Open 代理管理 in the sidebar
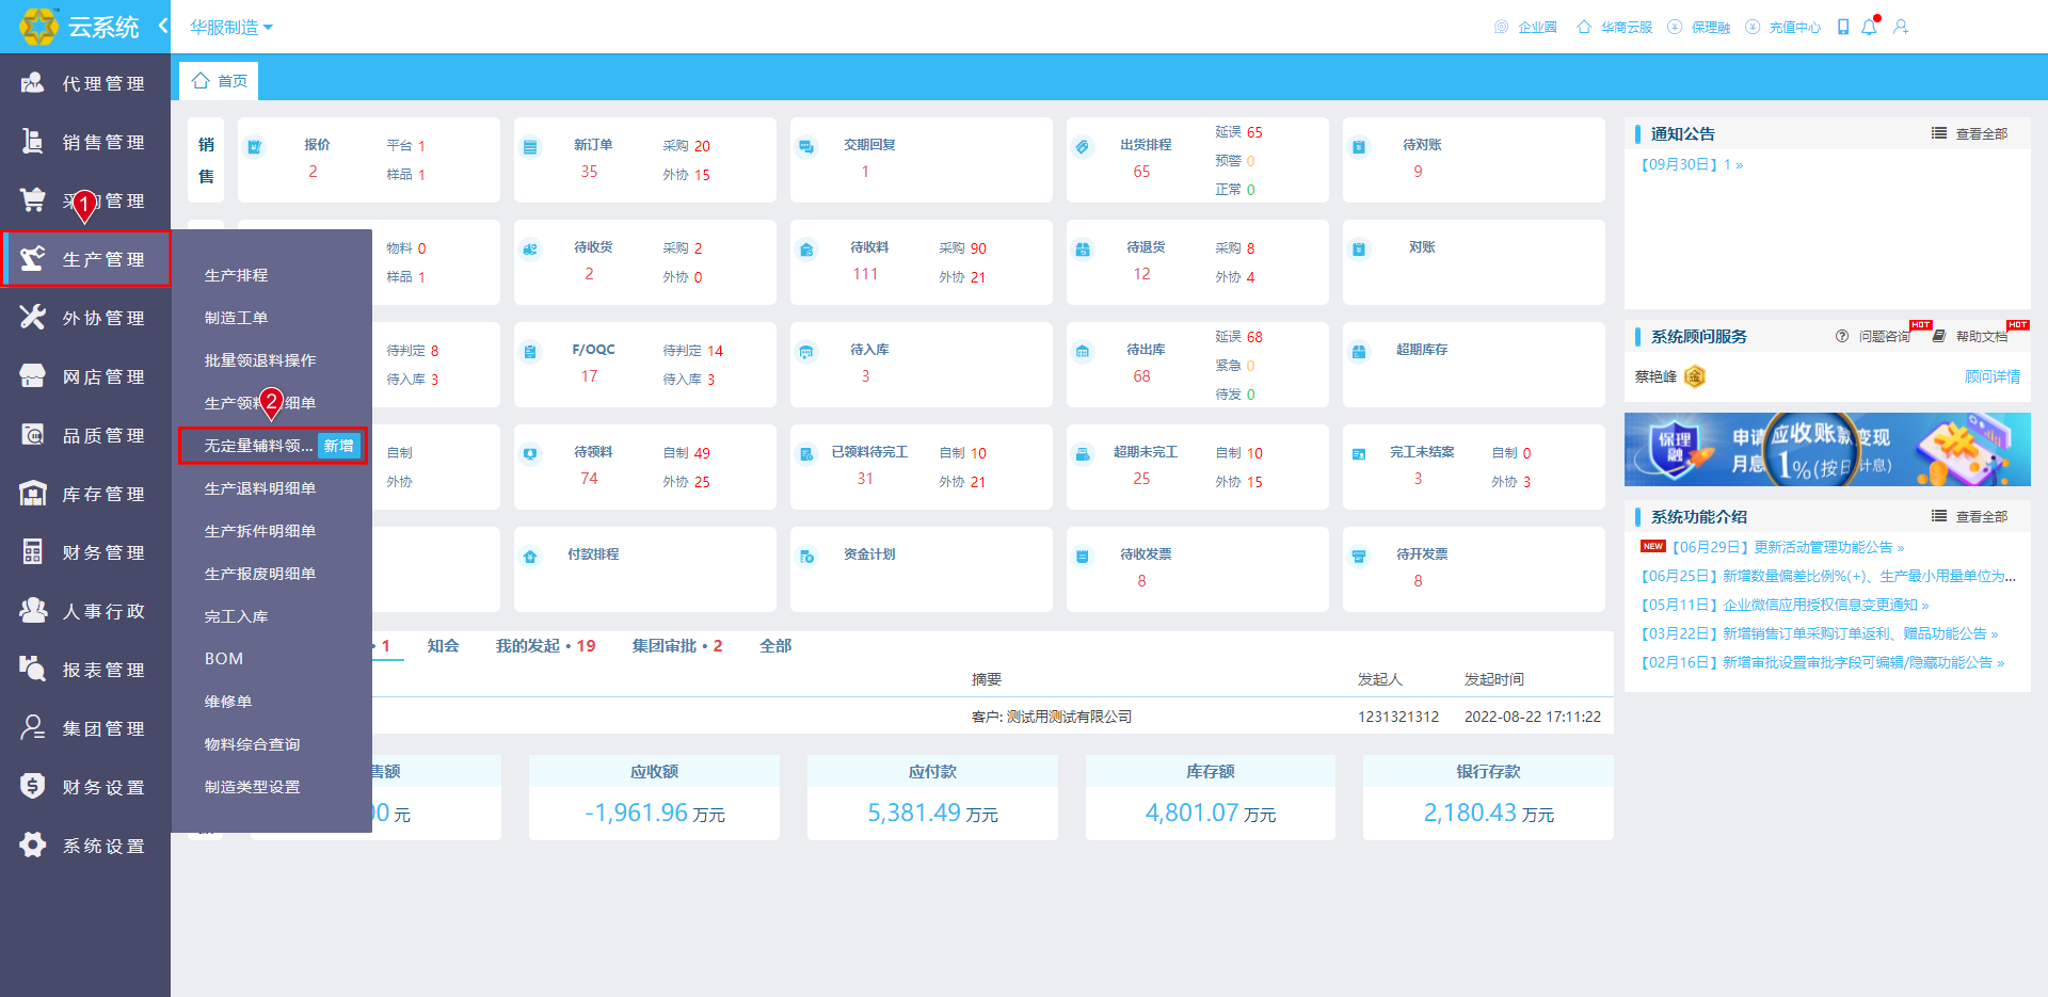Viewport: 2048px width, 997px height. (x=85, y=83)
